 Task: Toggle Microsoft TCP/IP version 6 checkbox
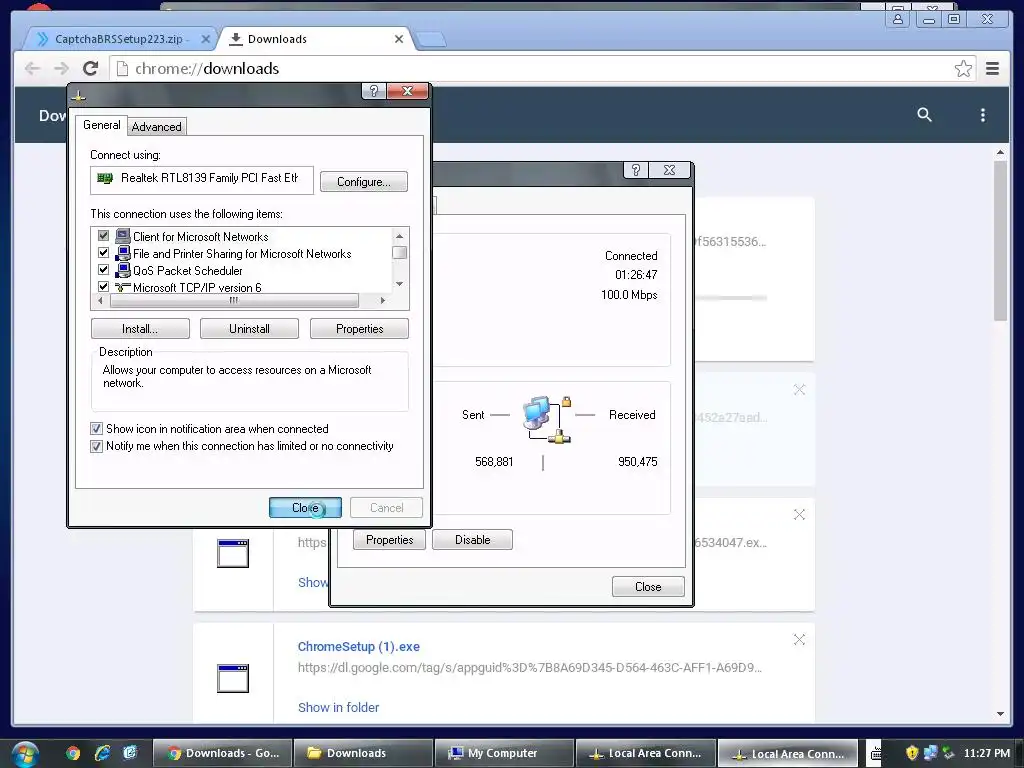(x=103, y=286)
